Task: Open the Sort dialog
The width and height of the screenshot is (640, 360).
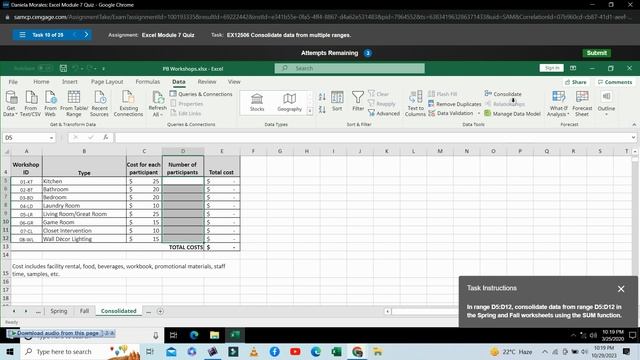Action: [x=337, y=101]
